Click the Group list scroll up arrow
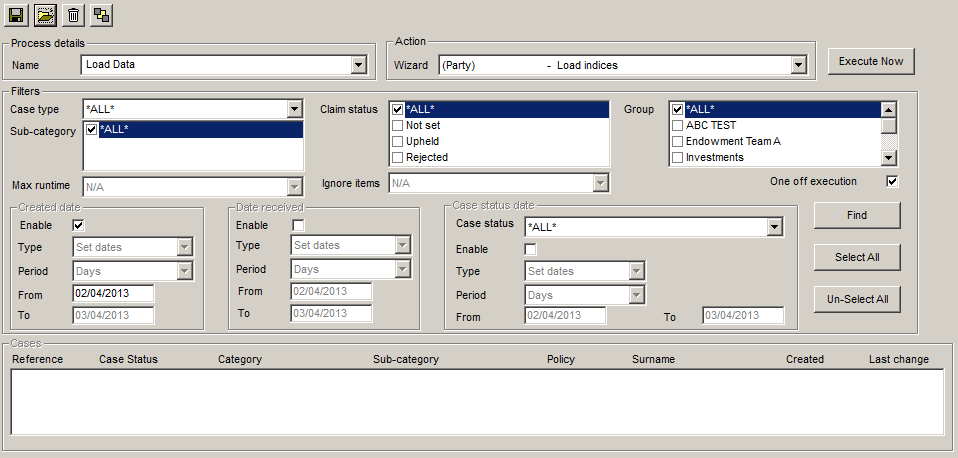The height and width of the screenshot is (458, 958). (889, 109)
